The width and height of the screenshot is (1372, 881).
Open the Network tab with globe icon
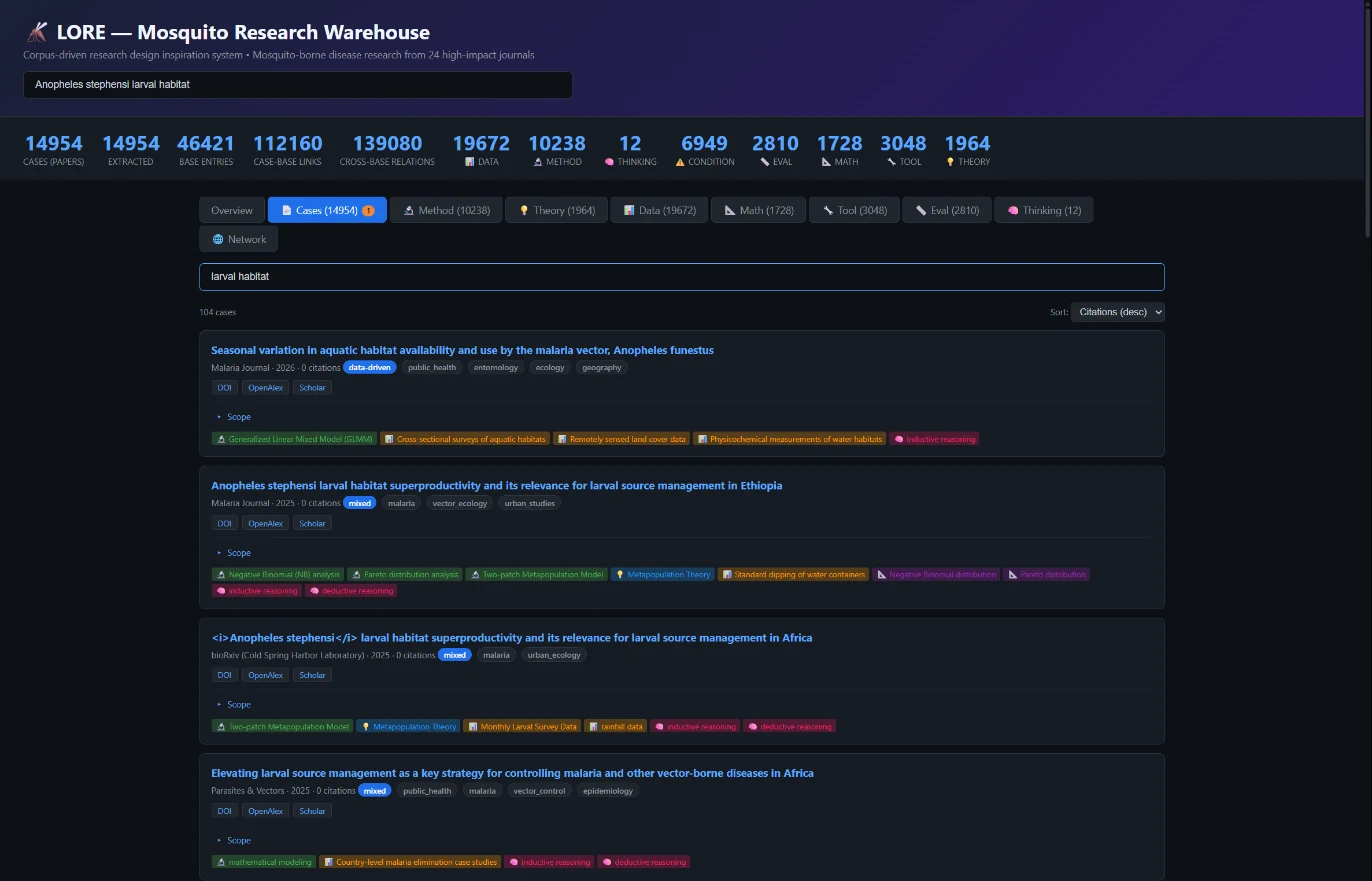tap(238, 239)
